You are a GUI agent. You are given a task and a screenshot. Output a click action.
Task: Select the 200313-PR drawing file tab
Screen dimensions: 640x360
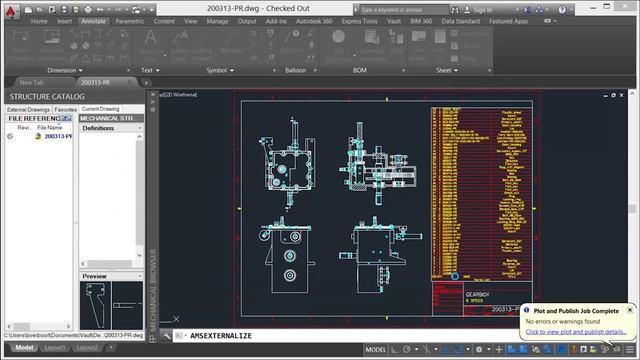(x=96, y=82)
